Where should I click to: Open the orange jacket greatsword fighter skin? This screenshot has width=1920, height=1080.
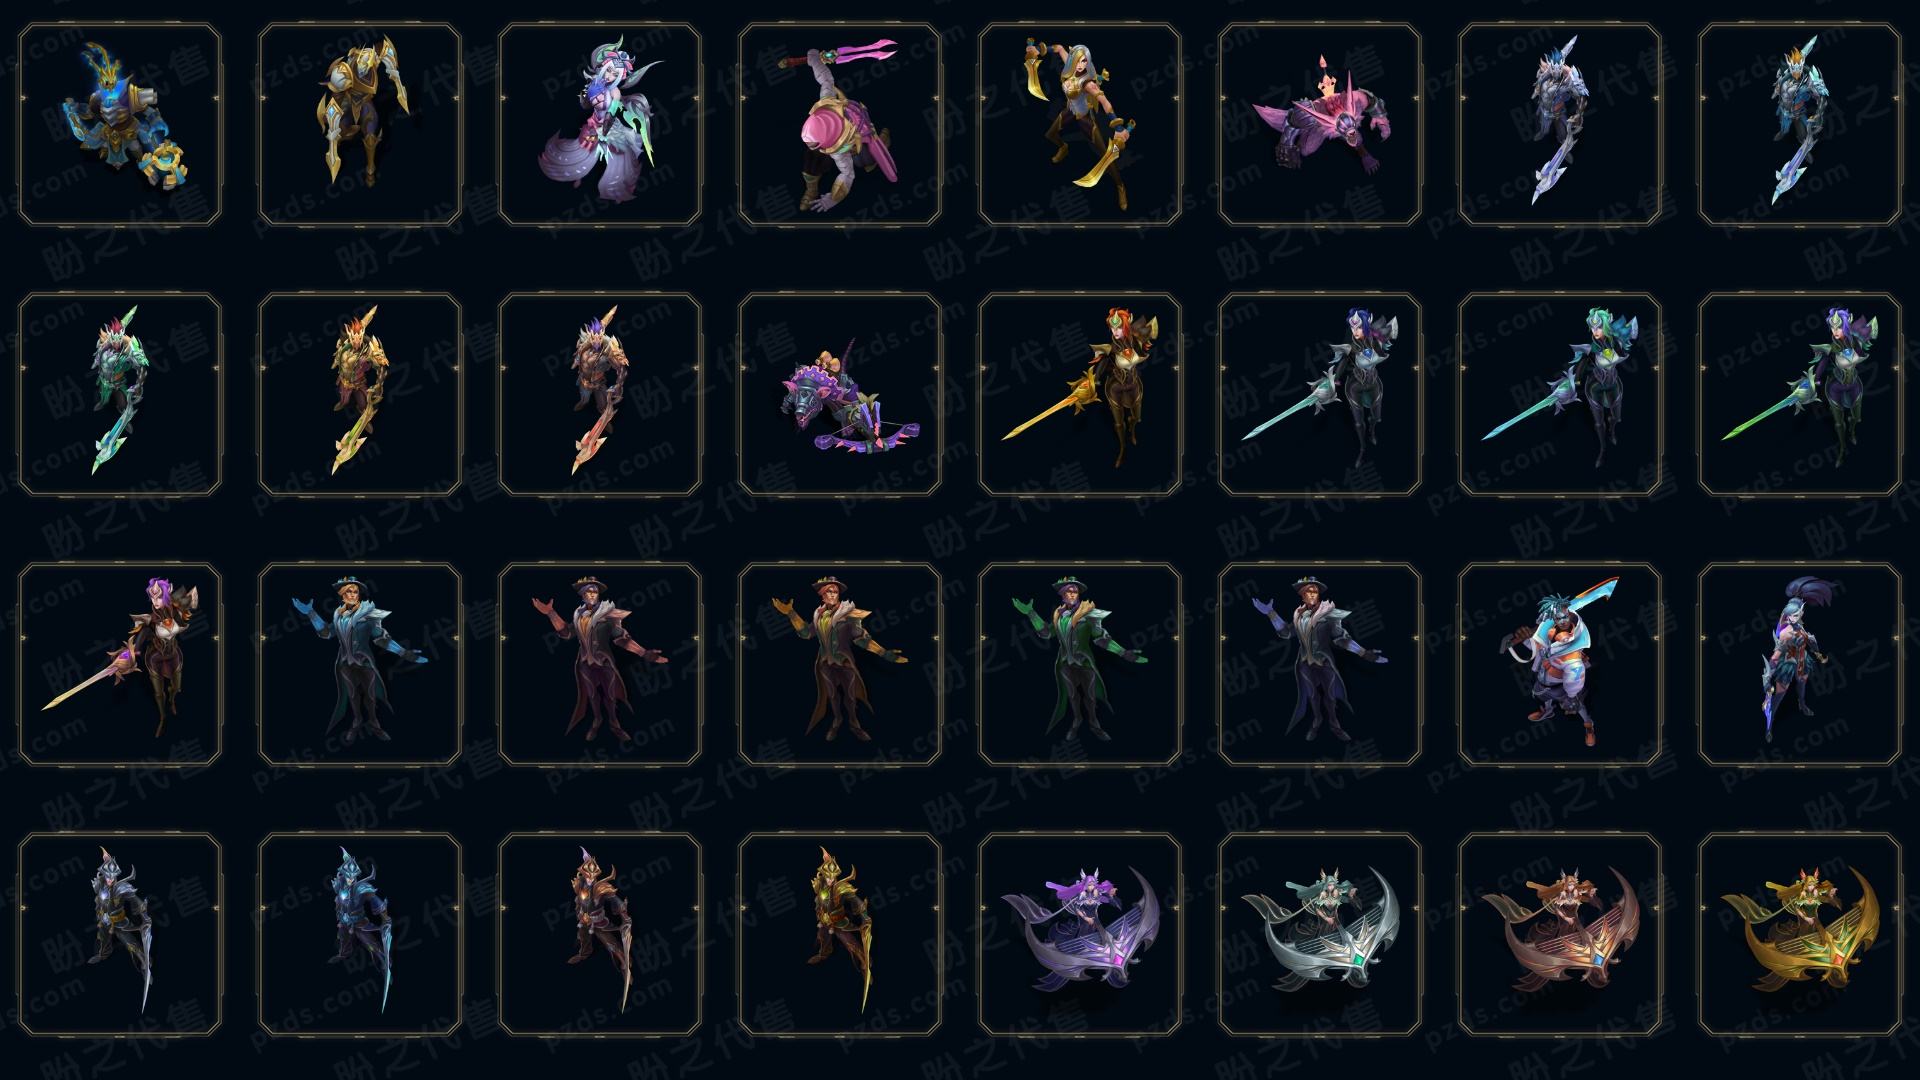point(1560,664)
